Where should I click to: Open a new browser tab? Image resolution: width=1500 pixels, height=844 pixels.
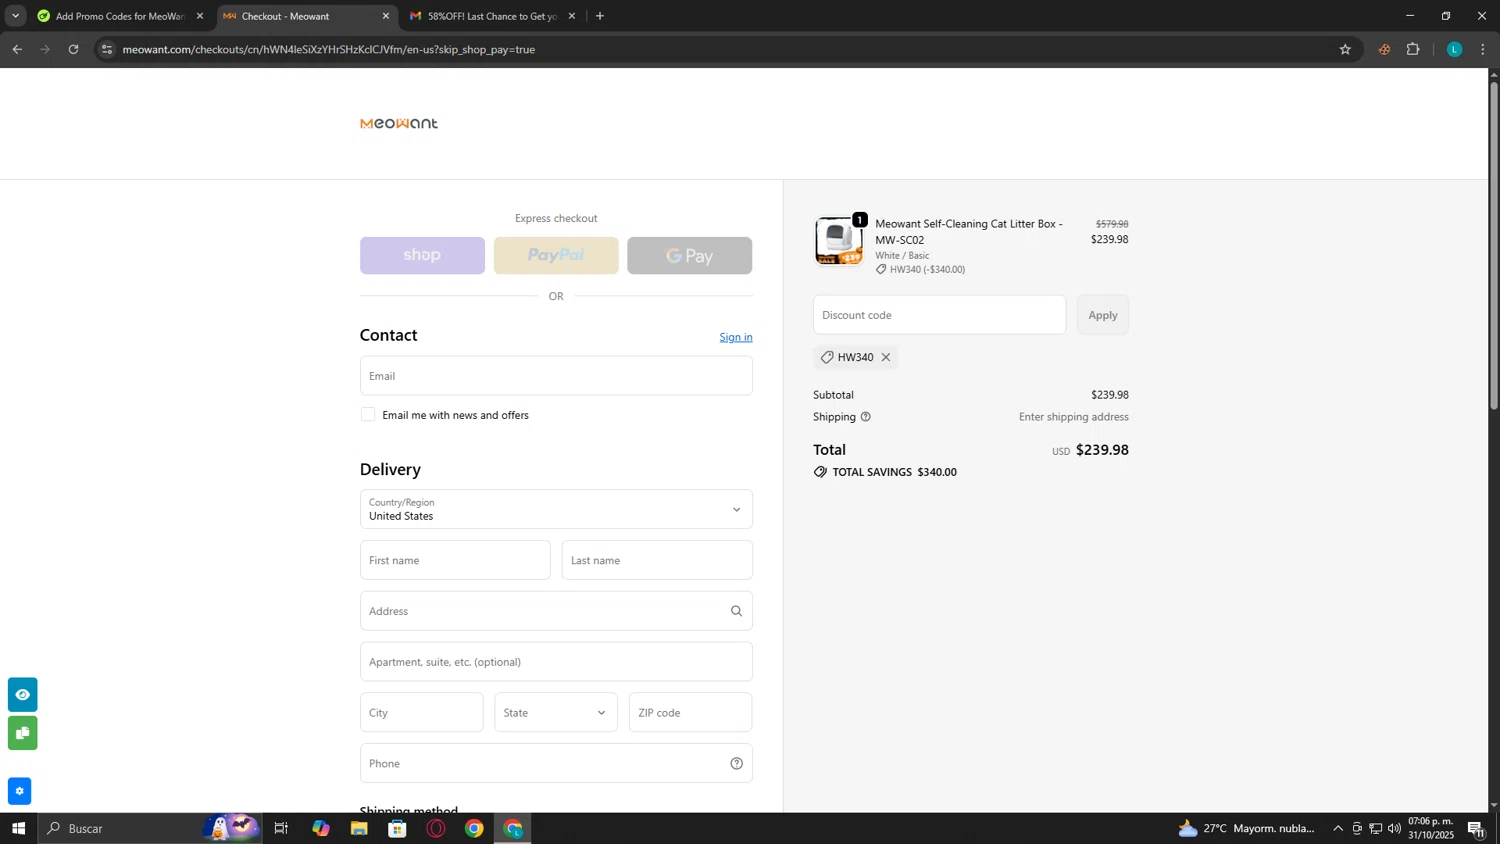tap(600, 16)
